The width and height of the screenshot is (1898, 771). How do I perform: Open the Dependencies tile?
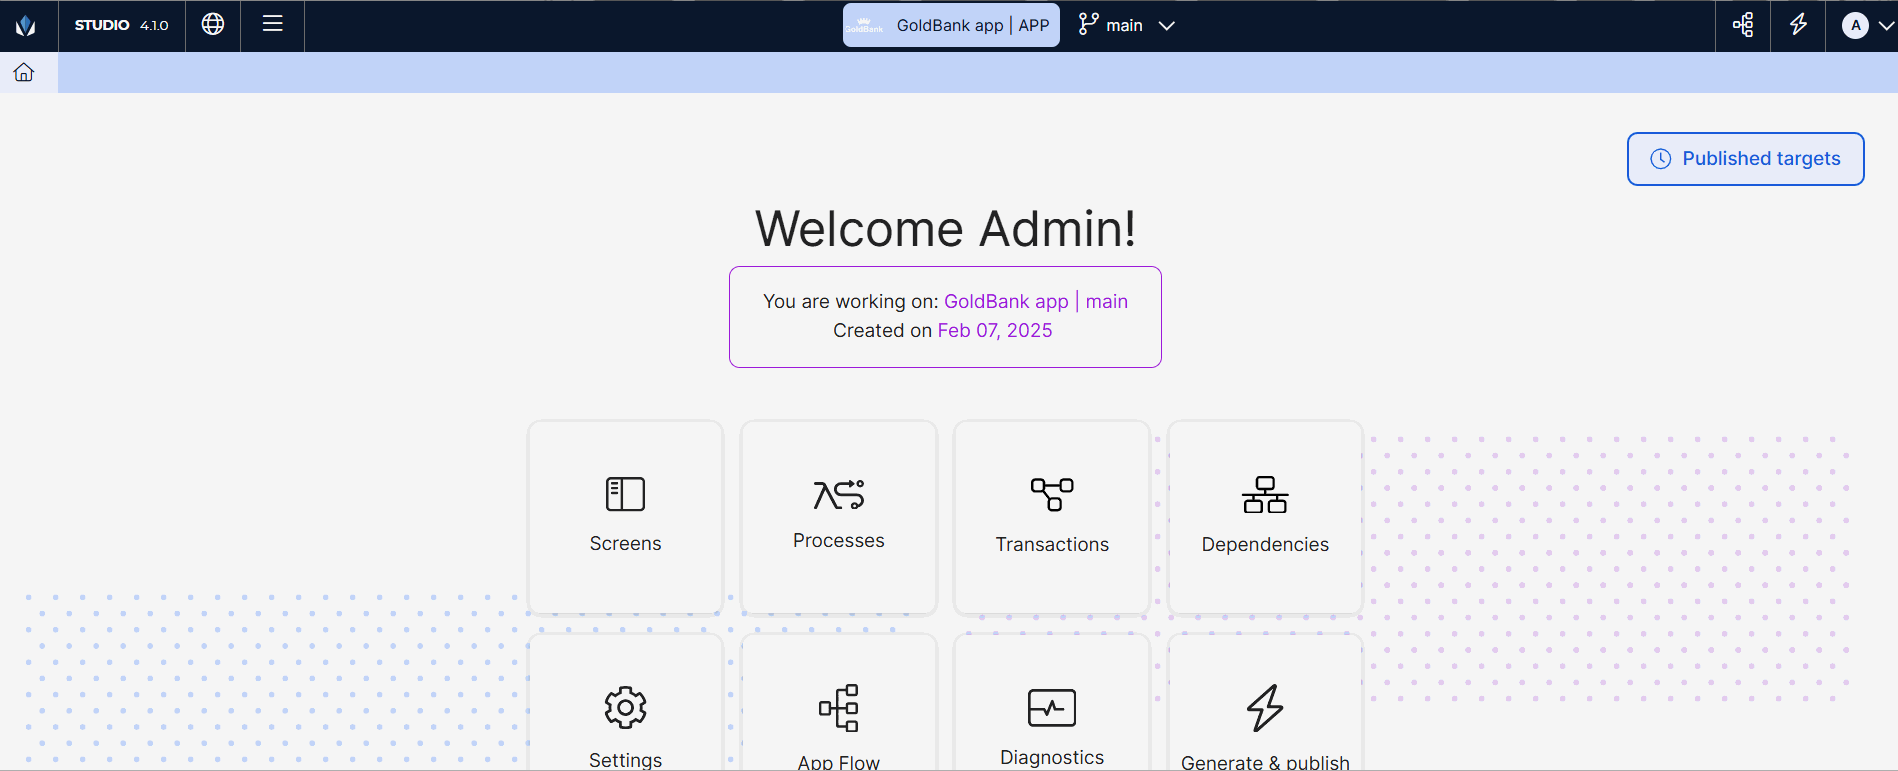[1265, 517]
